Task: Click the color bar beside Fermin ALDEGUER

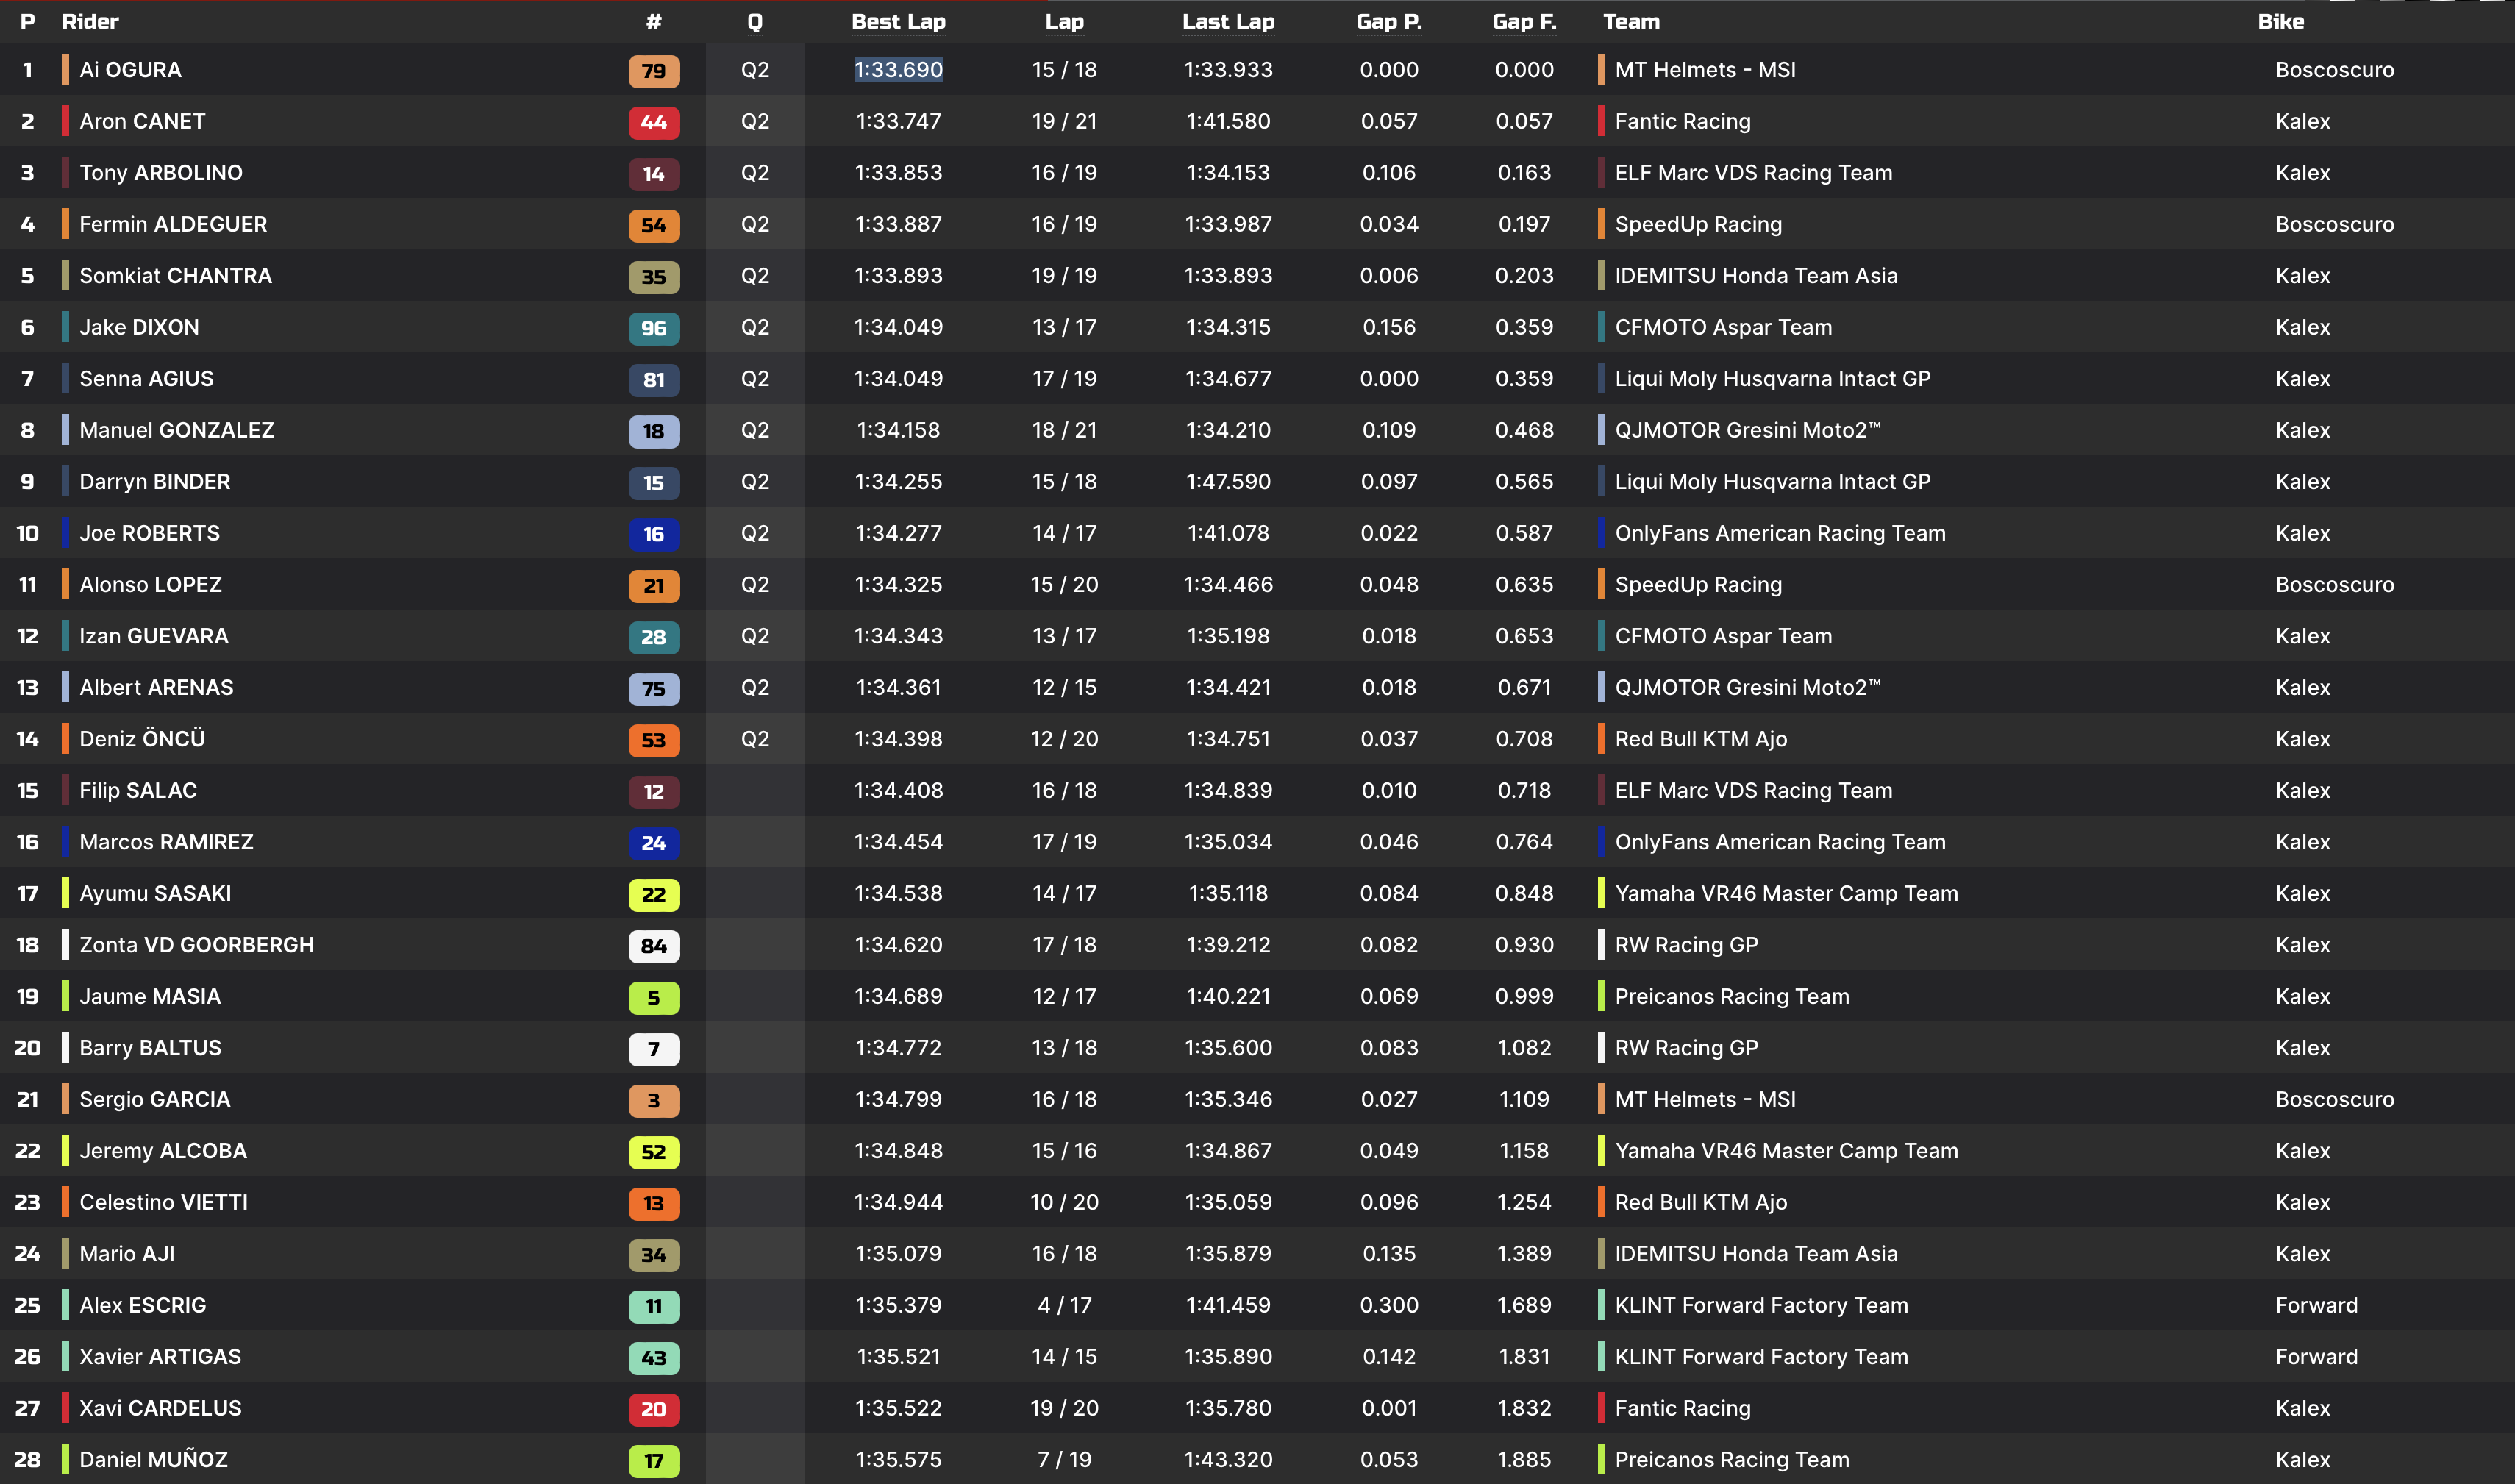Action: (65, 224)
